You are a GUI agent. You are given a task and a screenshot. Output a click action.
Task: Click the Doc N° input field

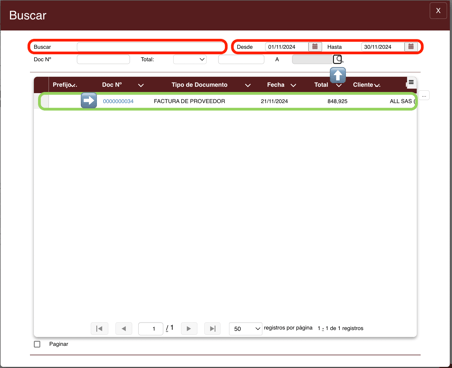pos(103,59)
